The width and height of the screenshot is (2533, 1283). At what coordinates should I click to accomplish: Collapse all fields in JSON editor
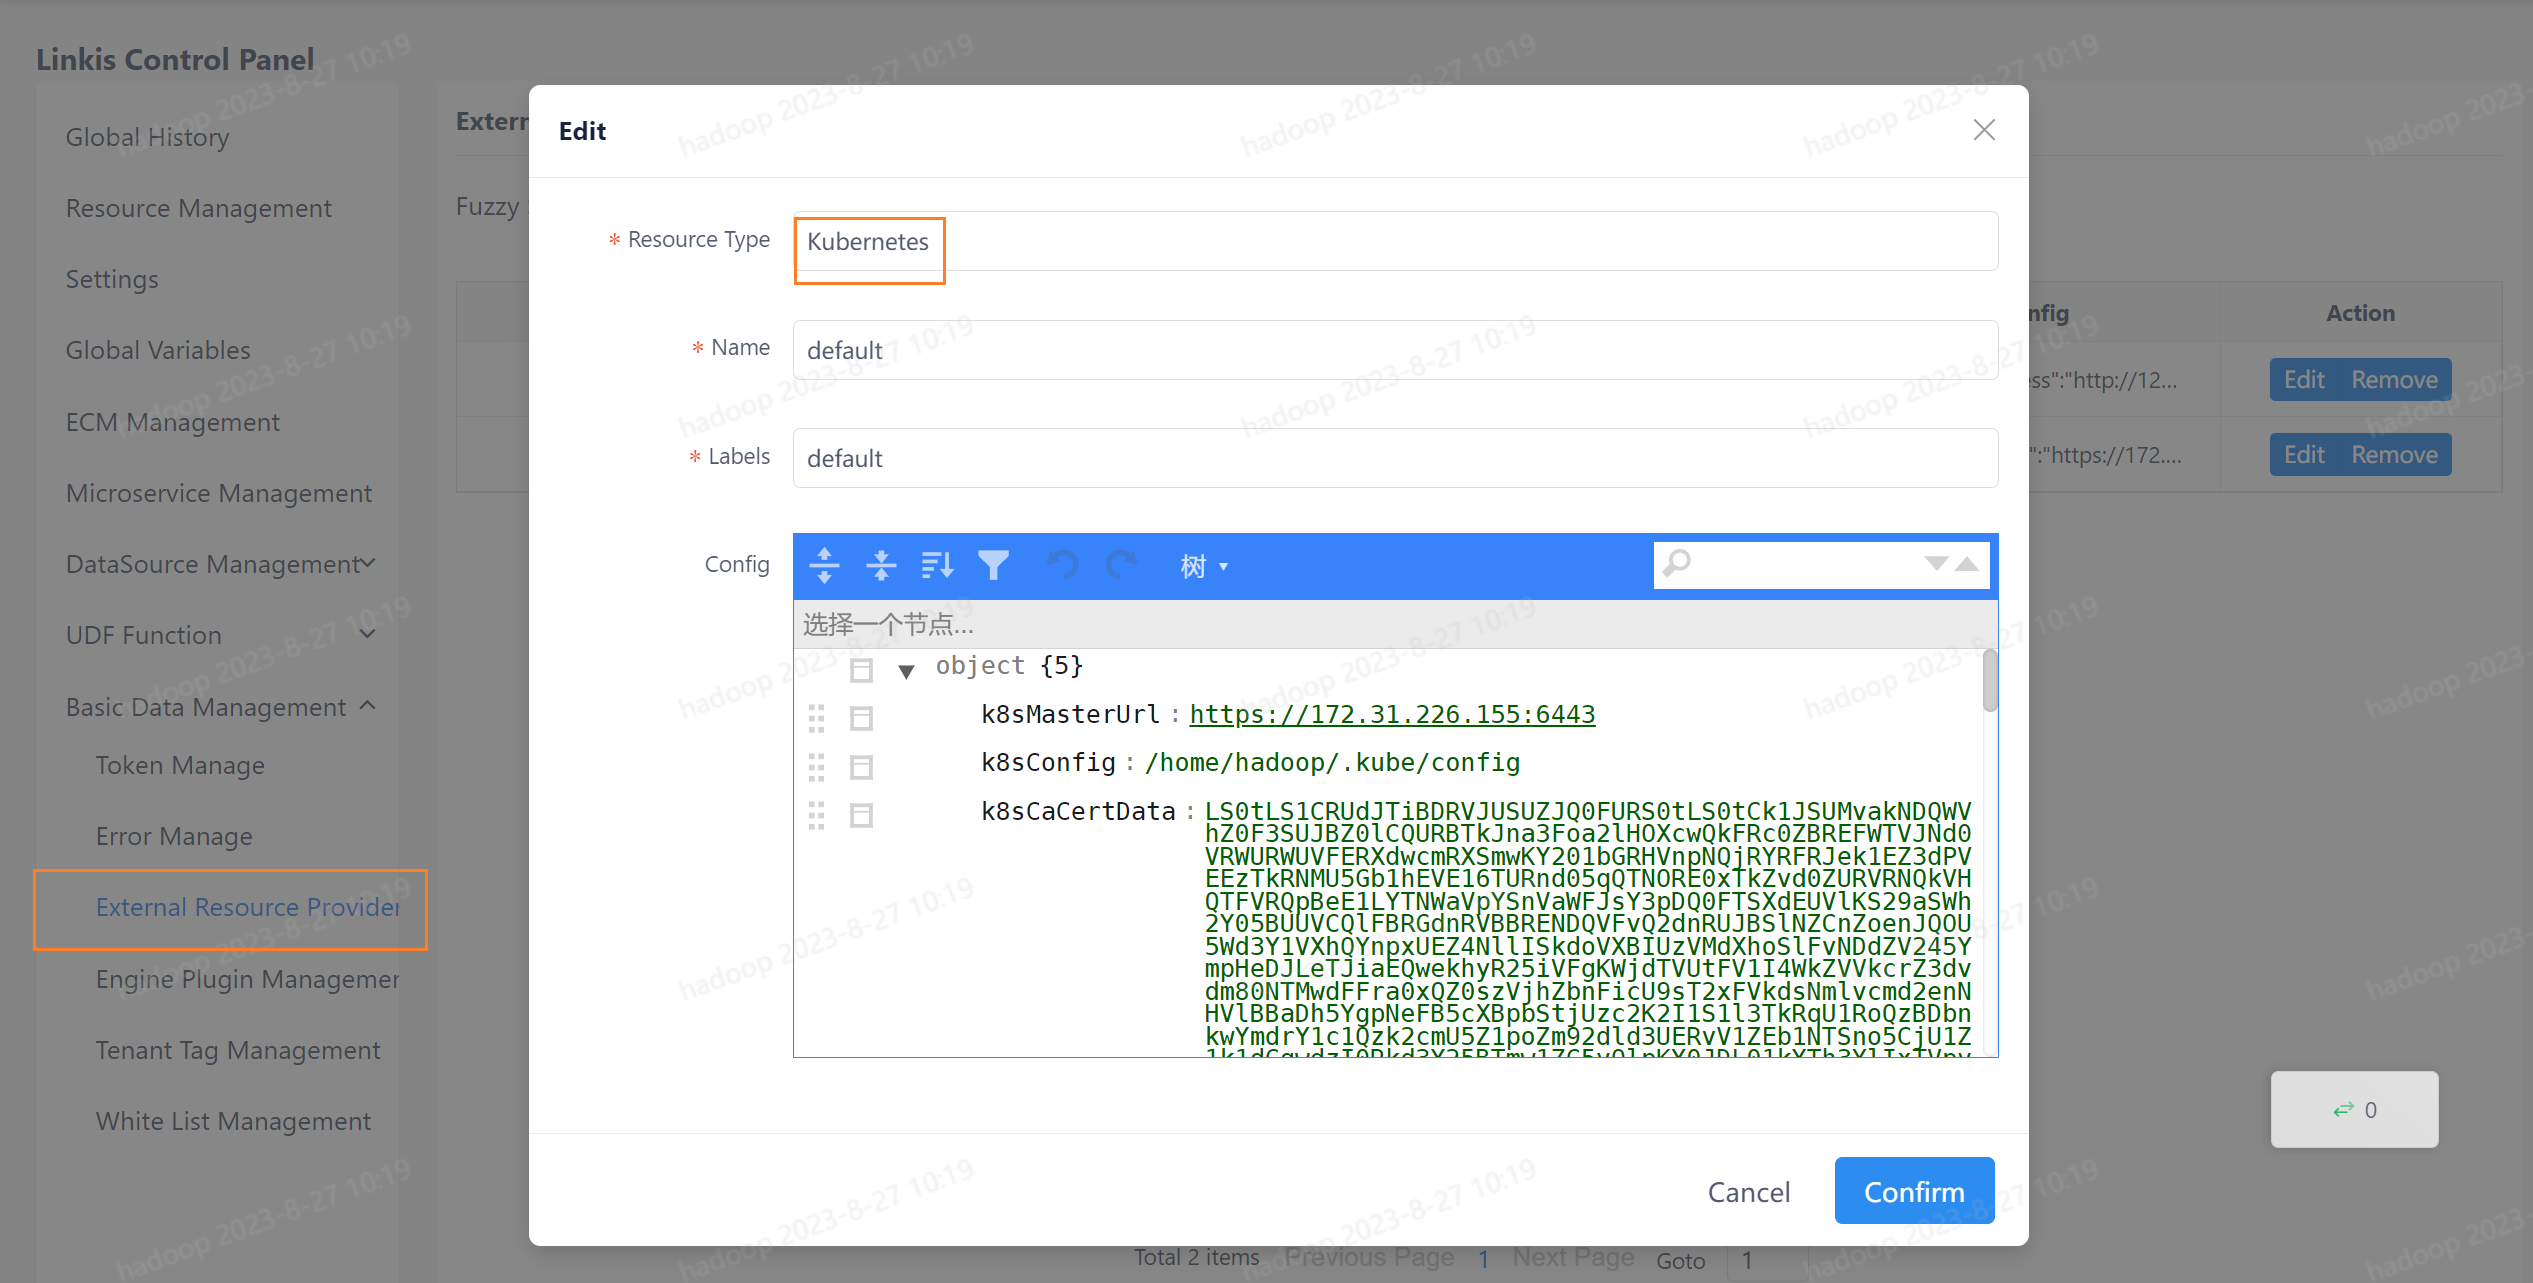click(x=881, y=565)
